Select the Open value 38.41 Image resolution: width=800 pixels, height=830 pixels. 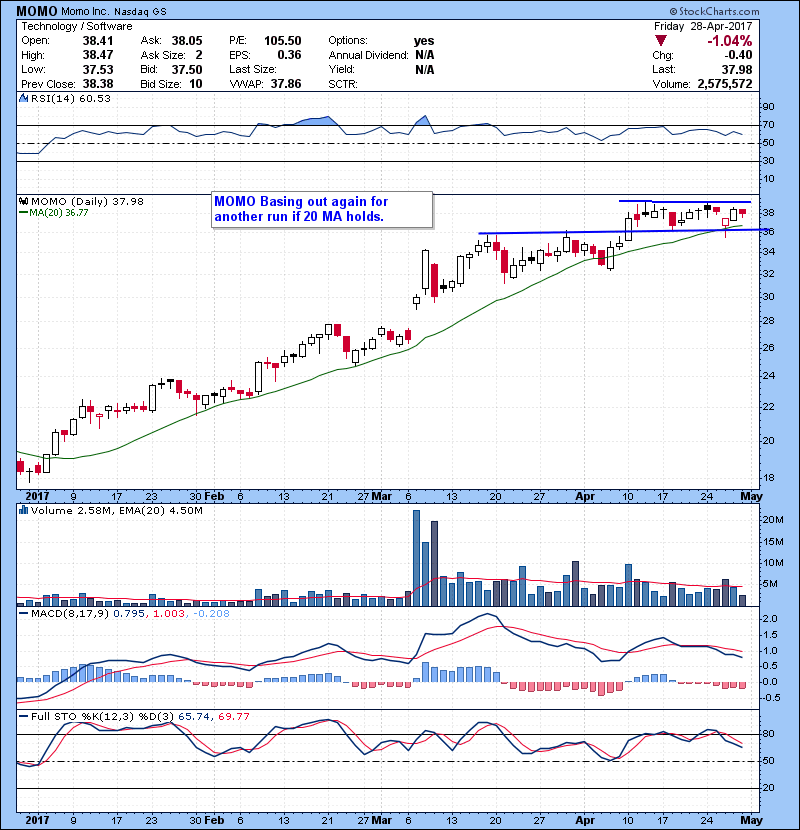pos(98,41)
